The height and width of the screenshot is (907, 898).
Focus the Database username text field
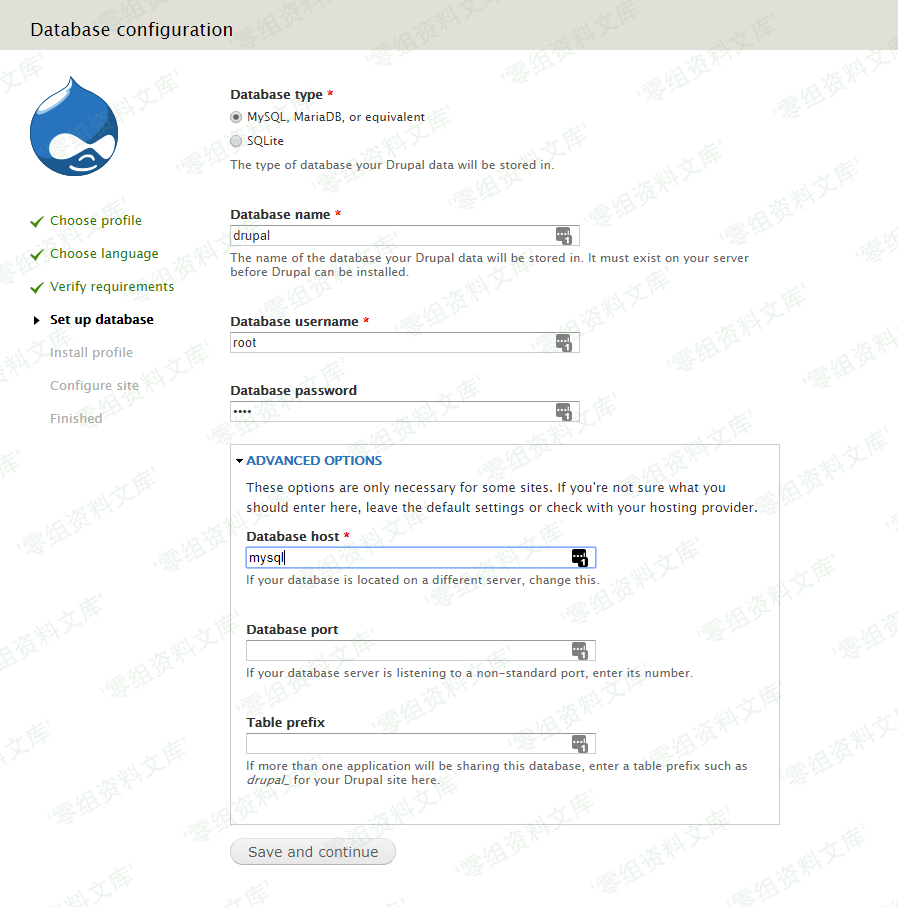(390, 343)
